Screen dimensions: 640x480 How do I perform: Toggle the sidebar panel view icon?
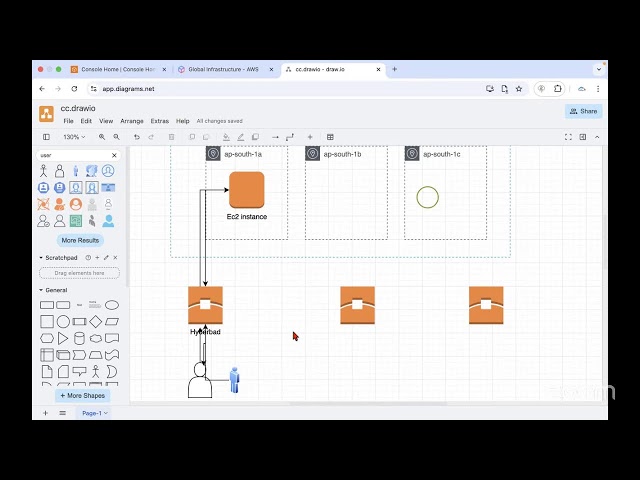click(46, 137)
